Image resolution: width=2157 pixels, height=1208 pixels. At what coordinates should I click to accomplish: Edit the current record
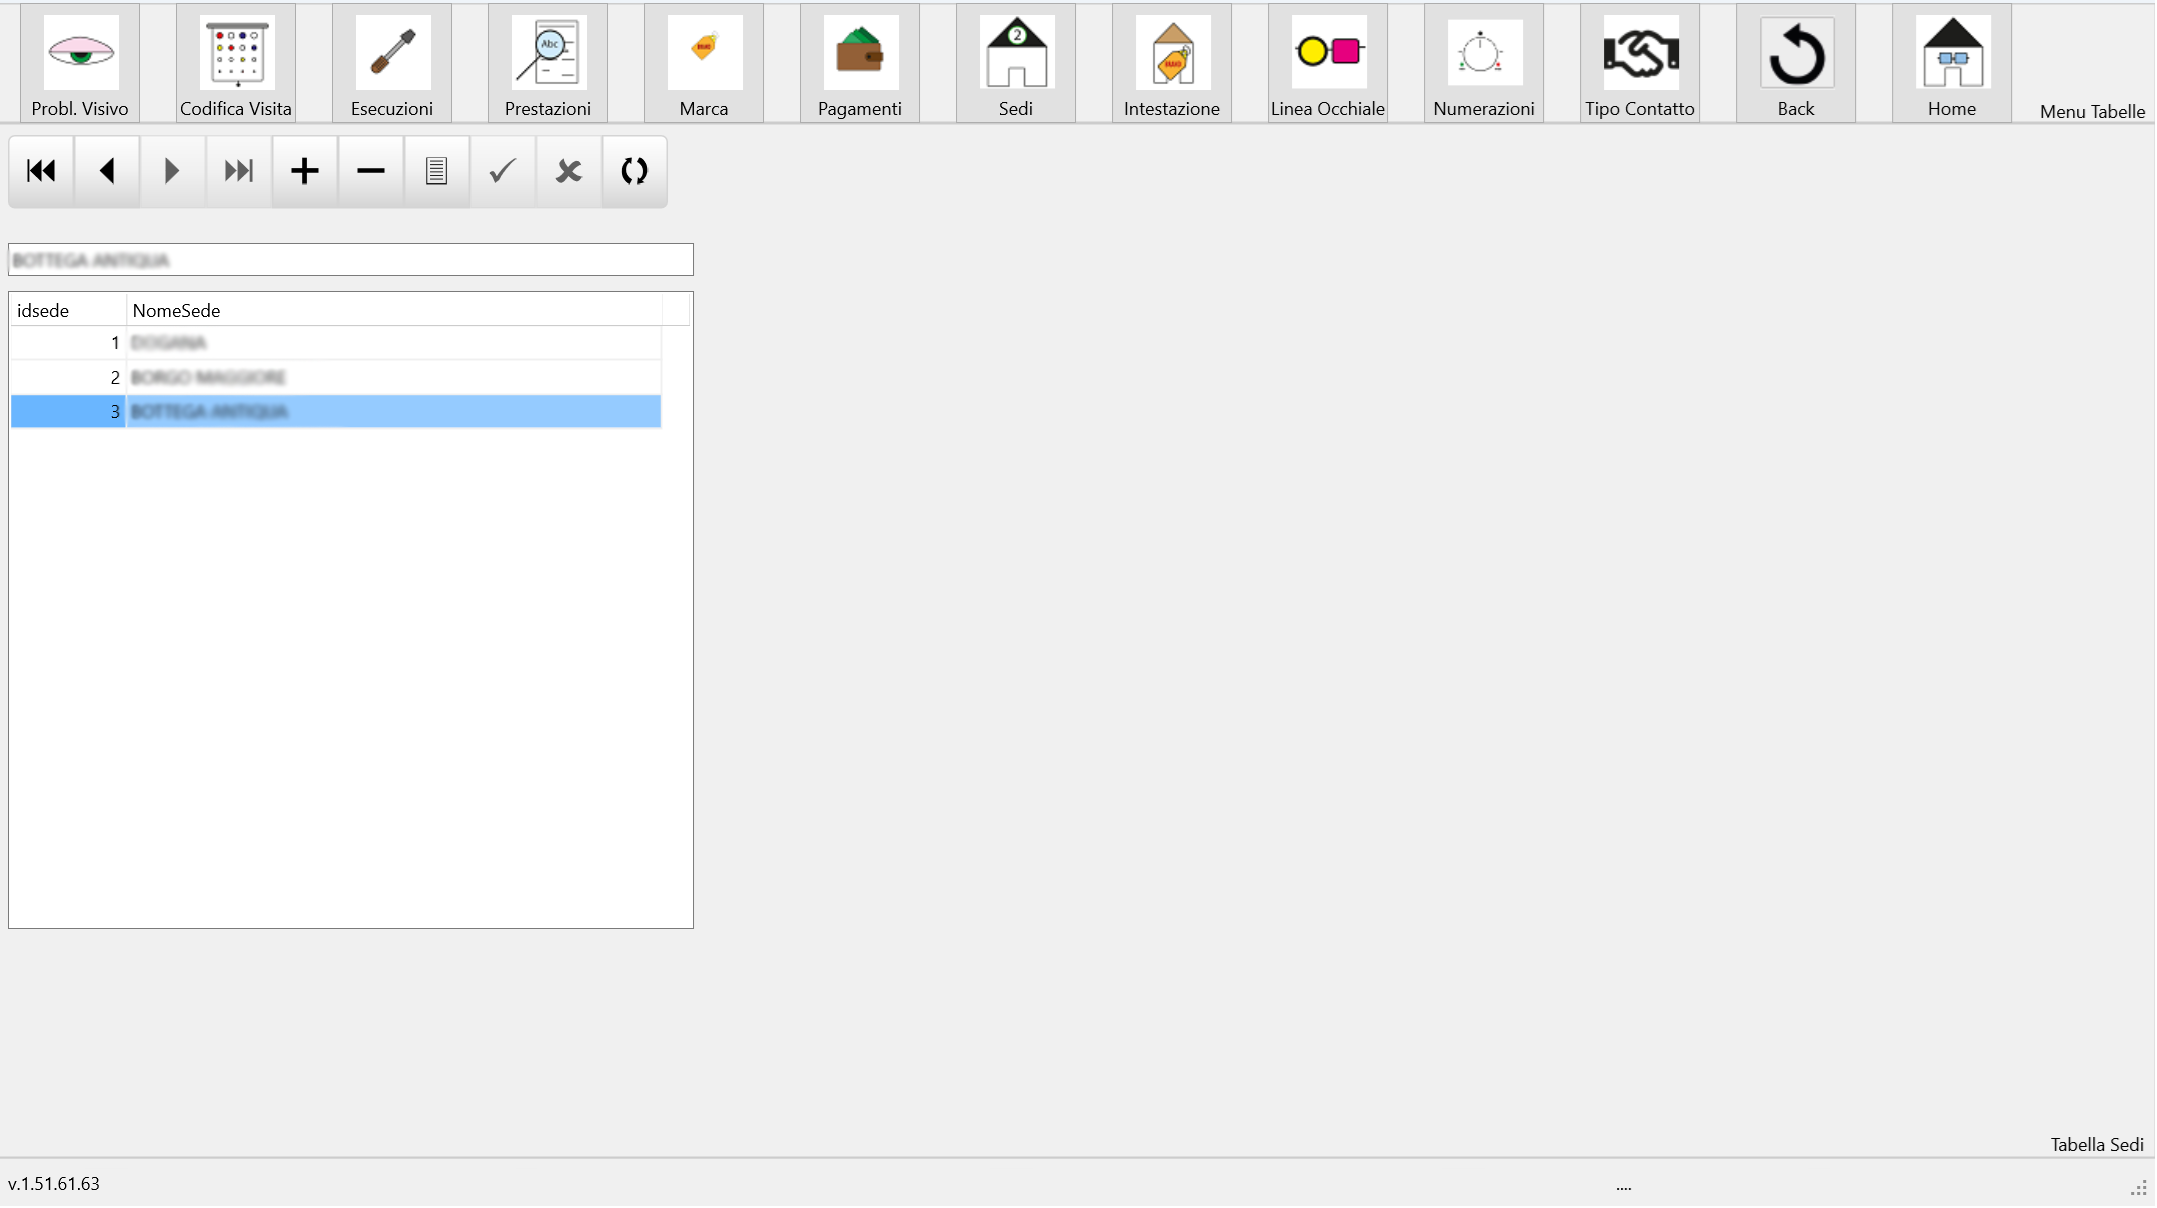coord(437,171)
